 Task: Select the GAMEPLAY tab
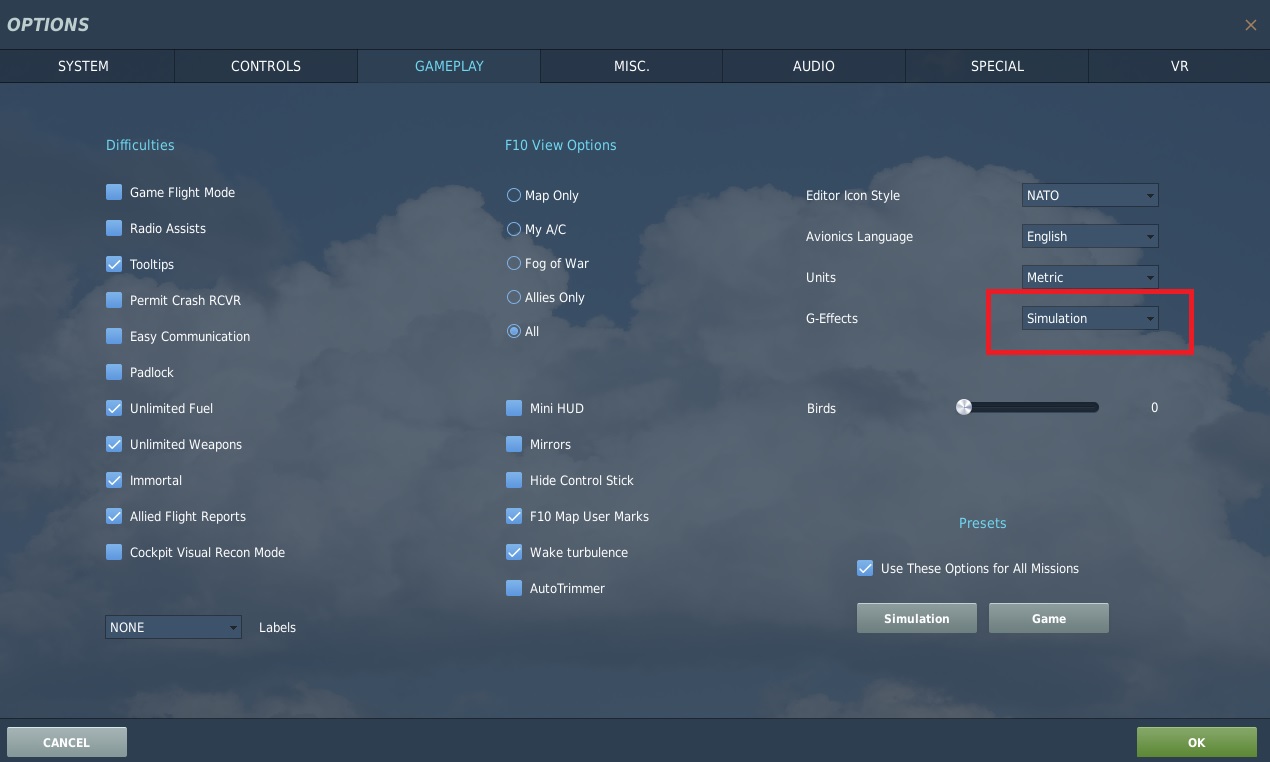pyautogui.click(x=449, y=66)
